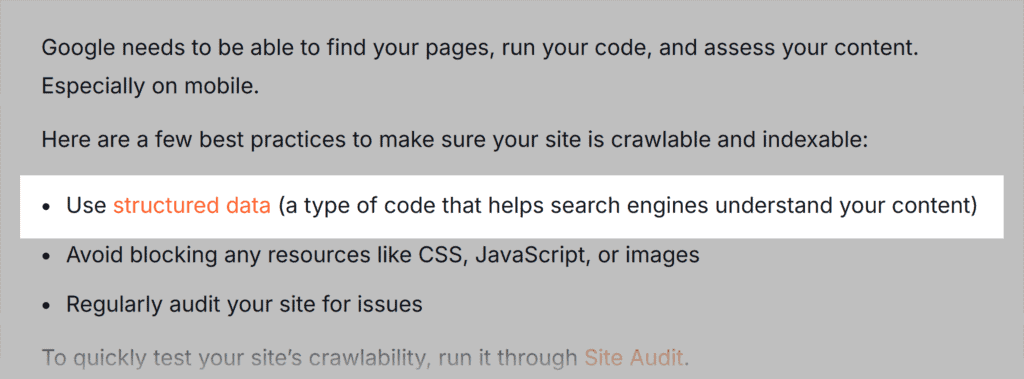Viewport: 1024px width, 379px height.
Task: Click bullet point before "Avoid blocking any resources"
Action: tap(46, 256)
